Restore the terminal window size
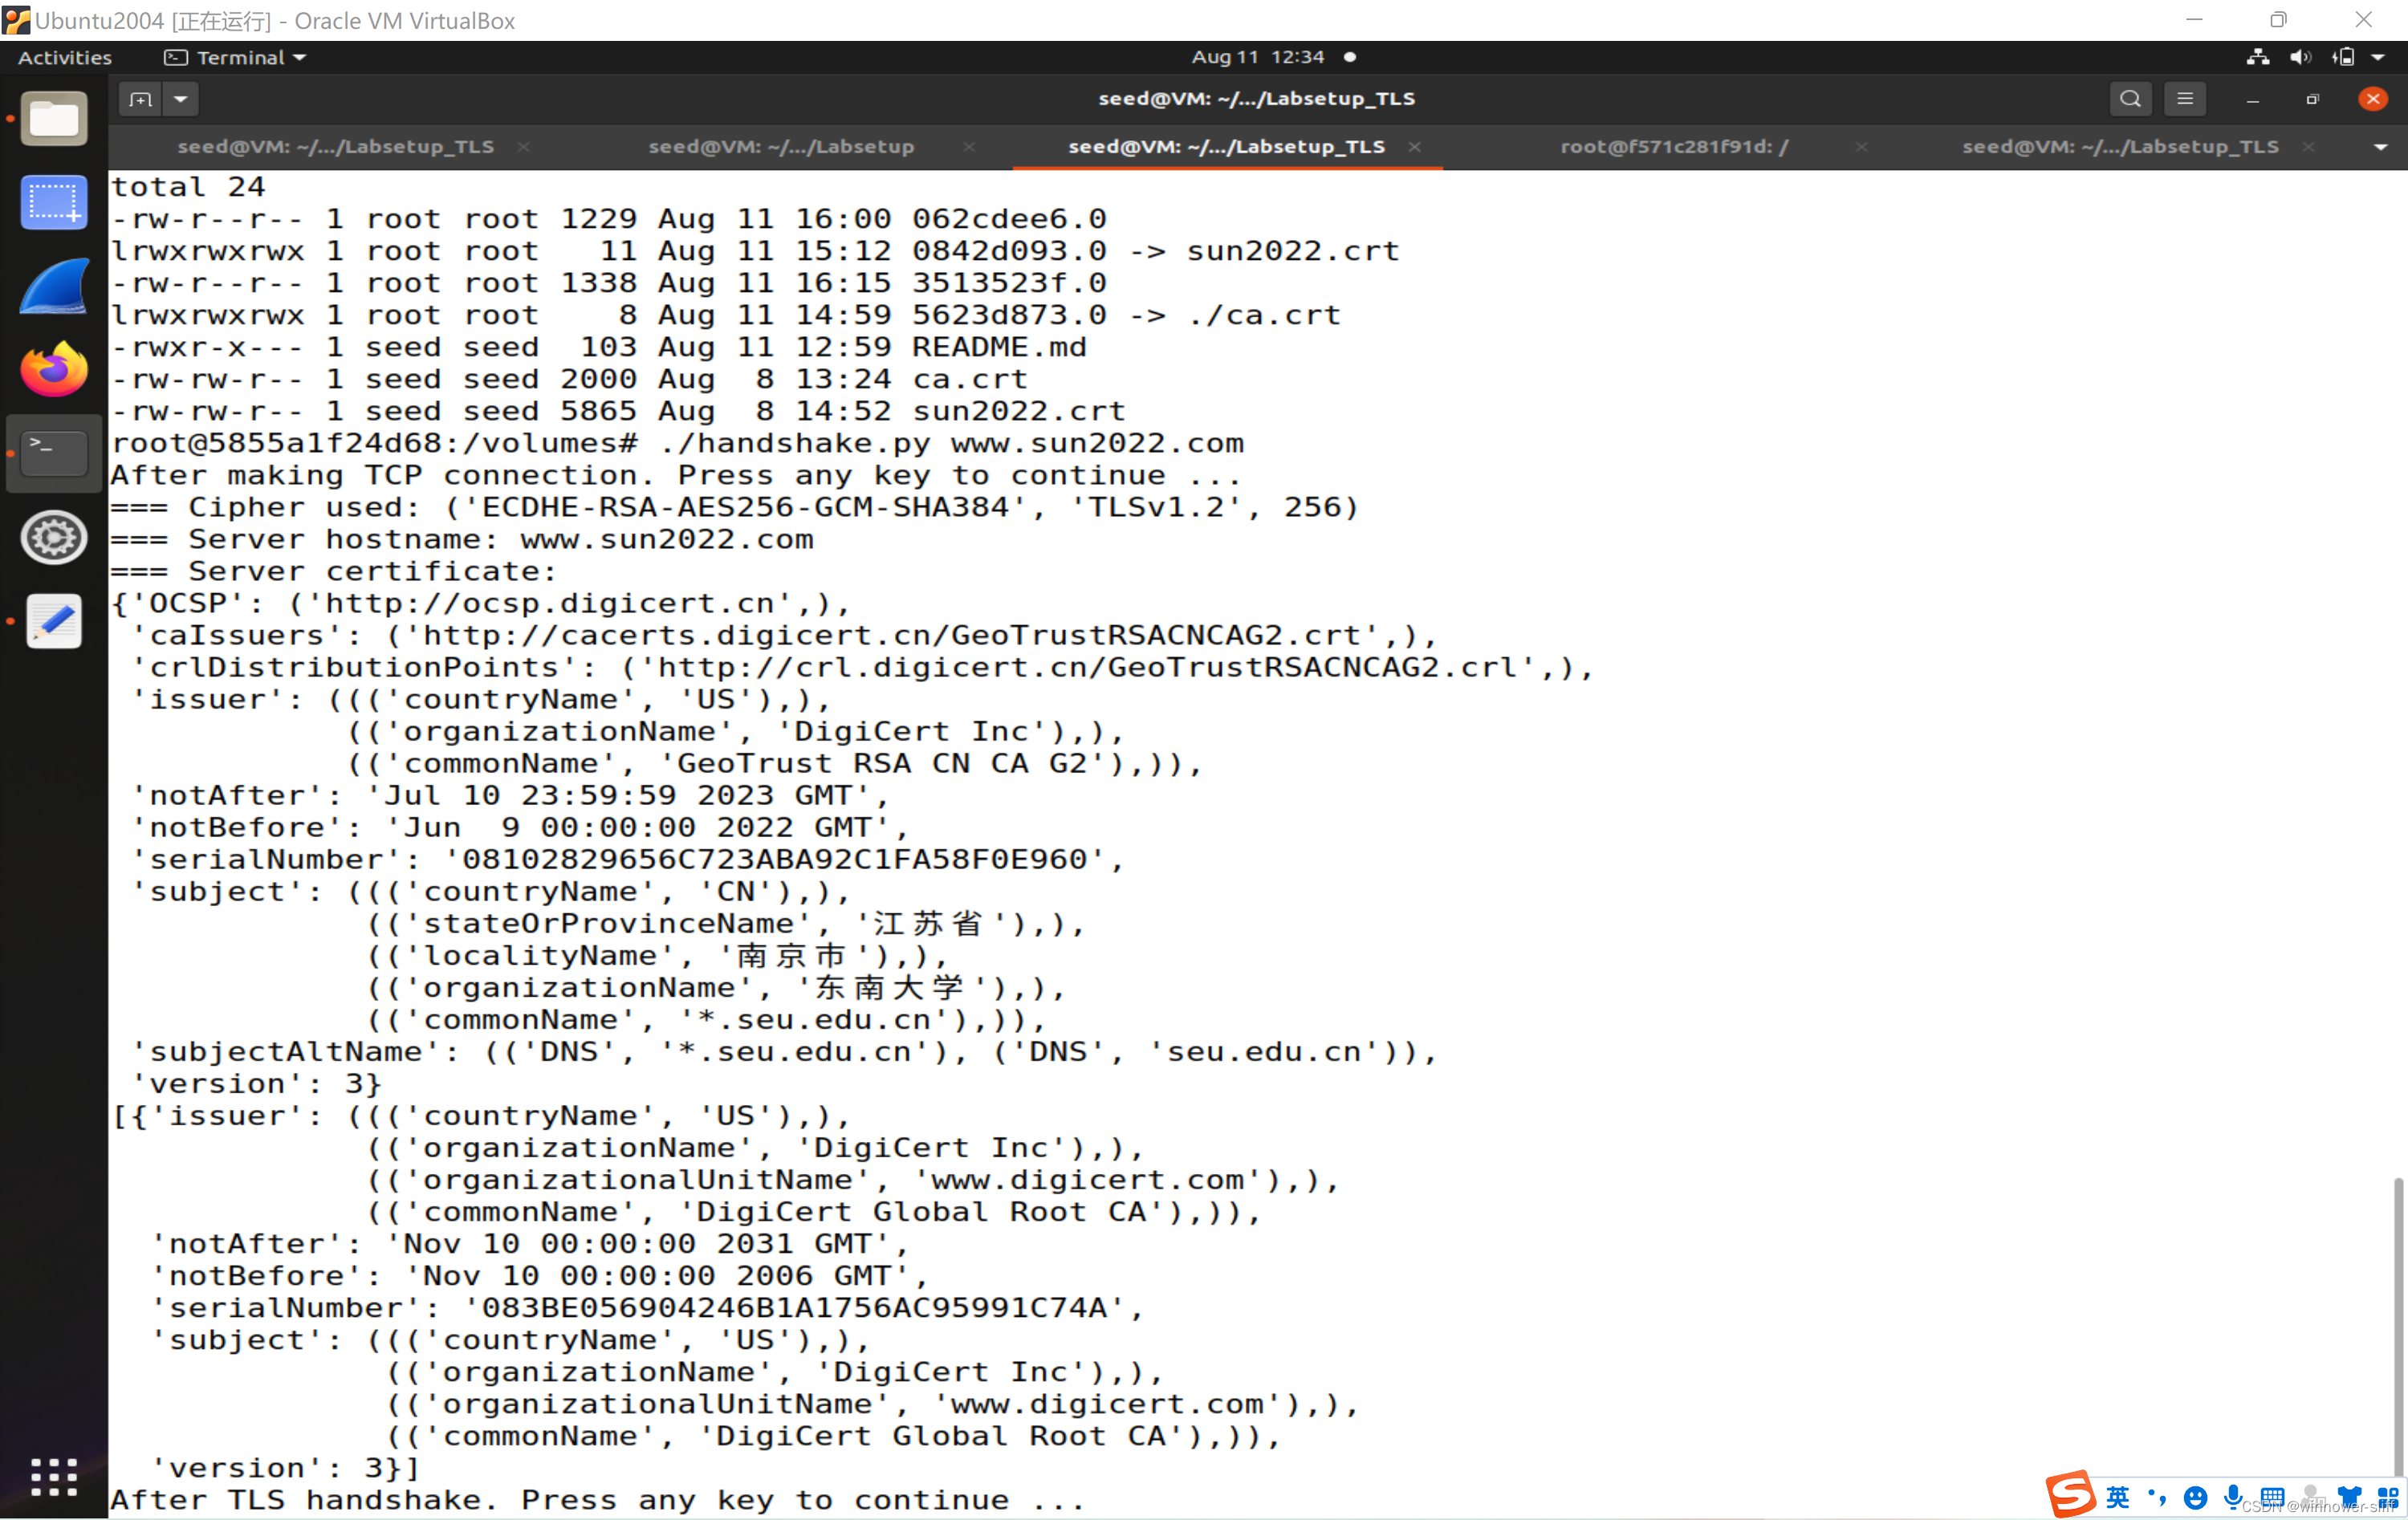The width and height of the screenshot is (2408, 1520). tap(2313, 99)
